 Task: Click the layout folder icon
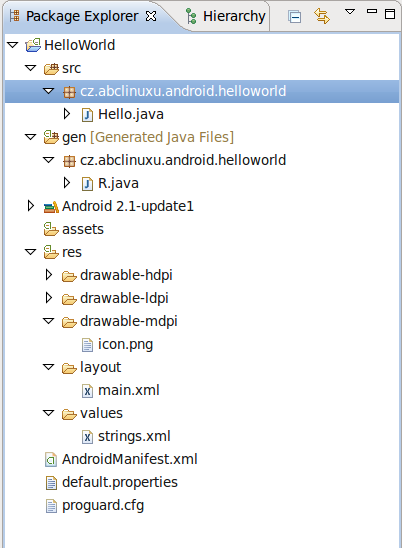coord(69,368)
